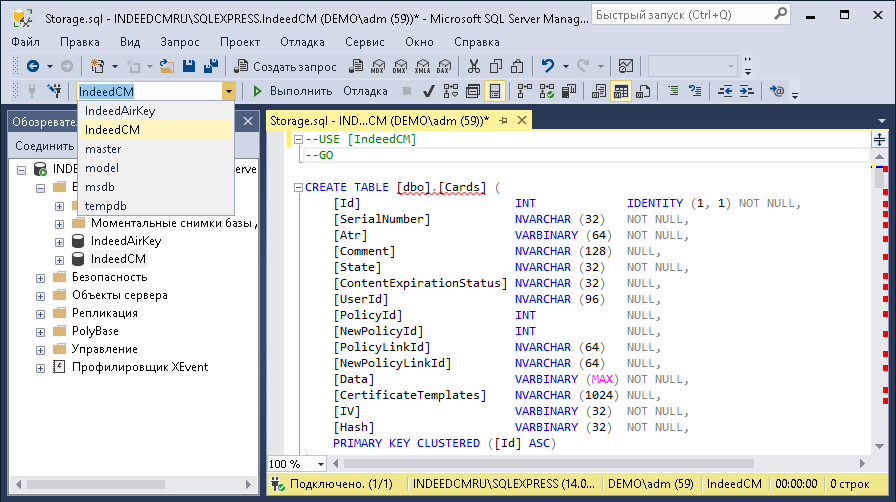This screenshot has width=896, height=502.
Task: Click the Save All icon
Action: [211, 66]
